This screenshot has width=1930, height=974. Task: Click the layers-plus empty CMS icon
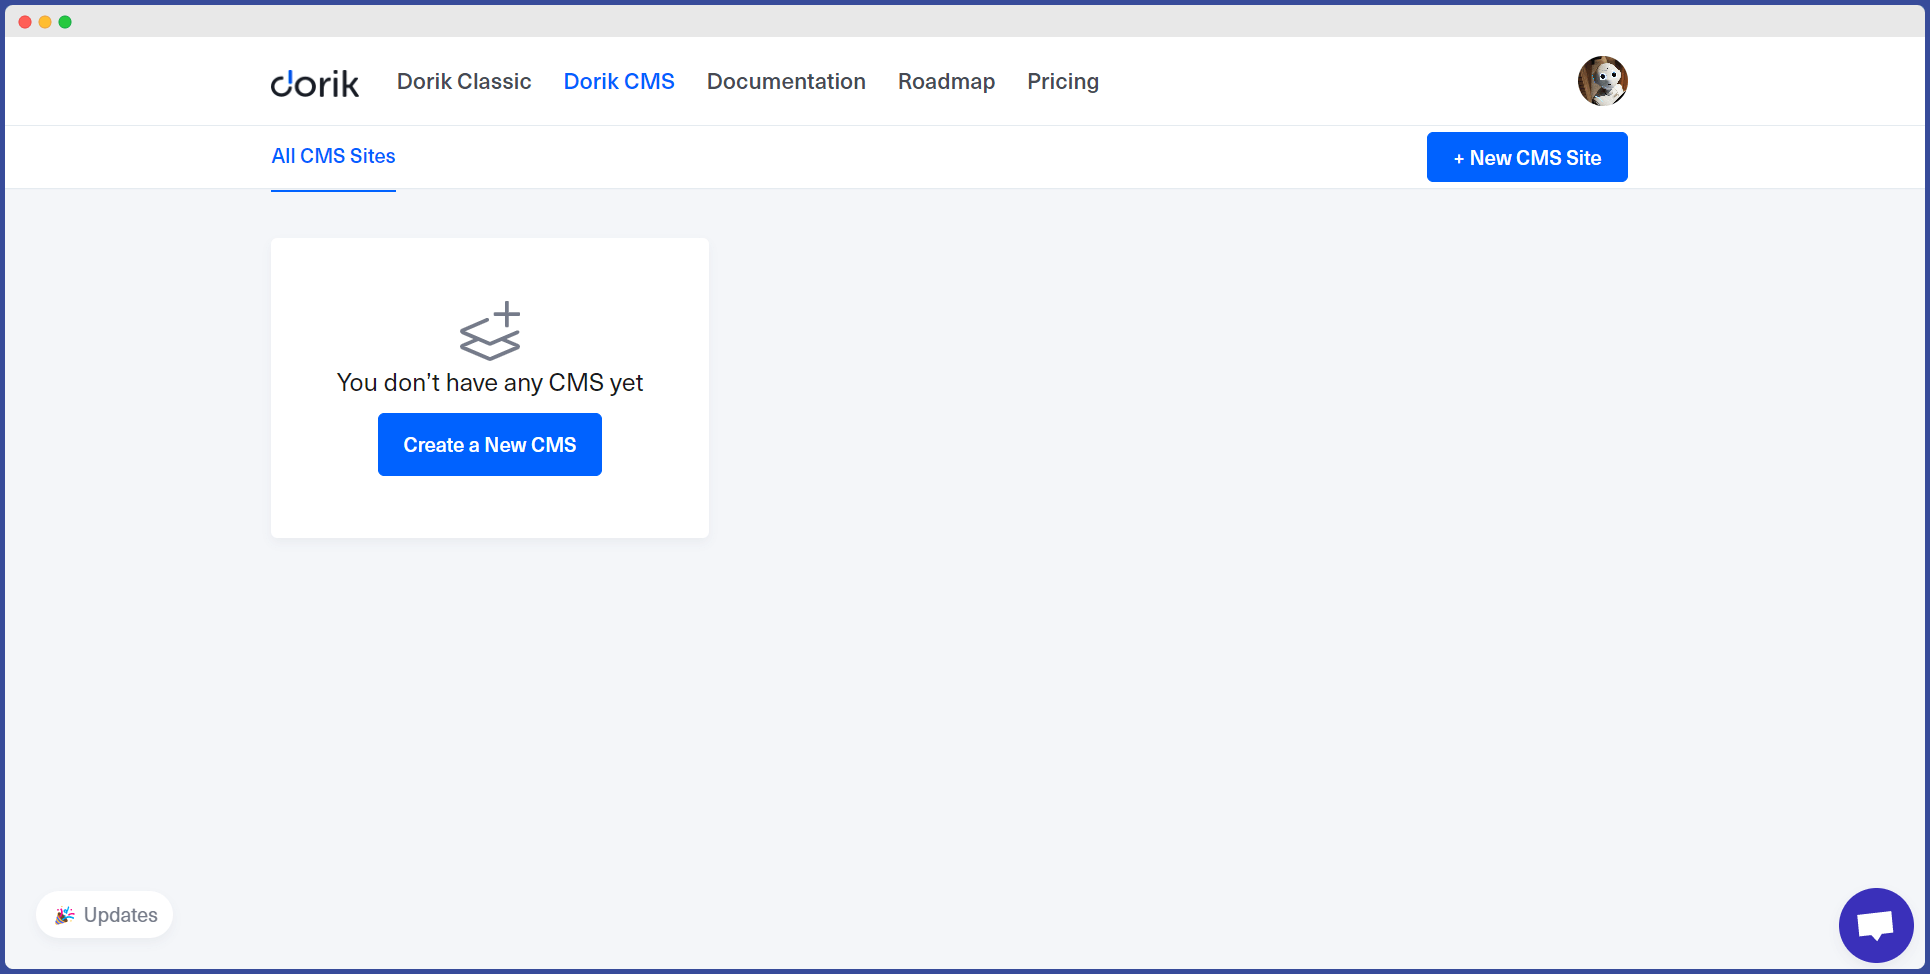pyautogui.click(x=490, y=330)
